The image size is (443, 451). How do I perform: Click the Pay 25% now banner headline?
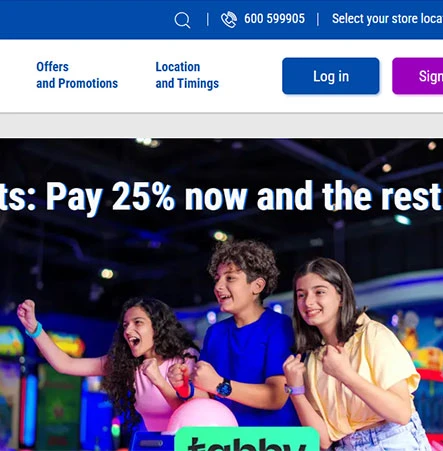[x=221, y=197]
